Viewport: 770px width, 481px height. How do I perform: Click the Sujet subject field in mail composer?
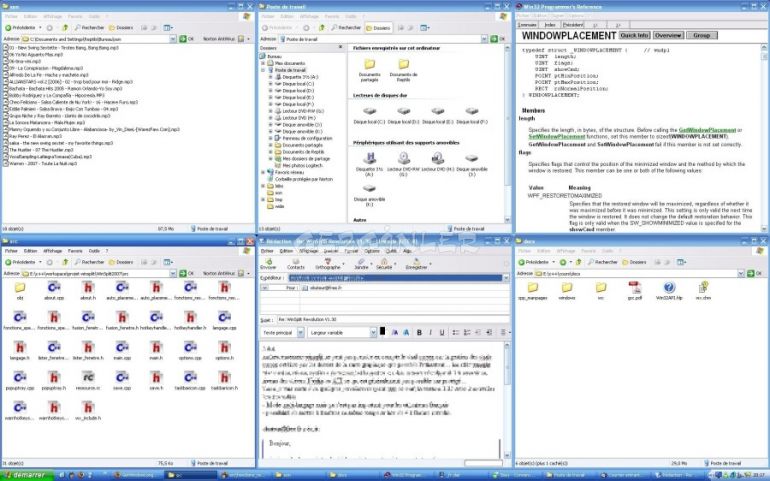coord(392,319)
